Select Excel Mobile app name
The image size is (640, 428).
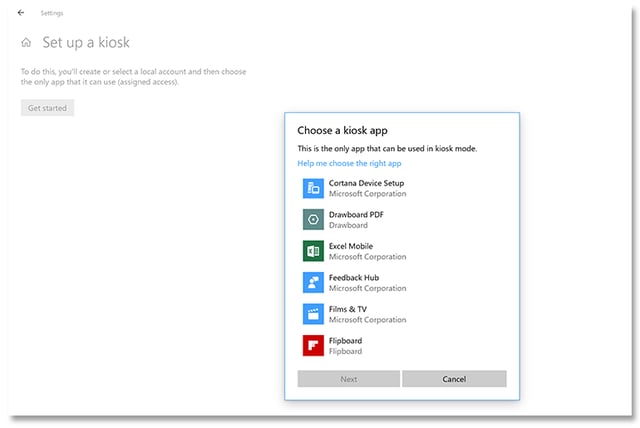point(351,246)
